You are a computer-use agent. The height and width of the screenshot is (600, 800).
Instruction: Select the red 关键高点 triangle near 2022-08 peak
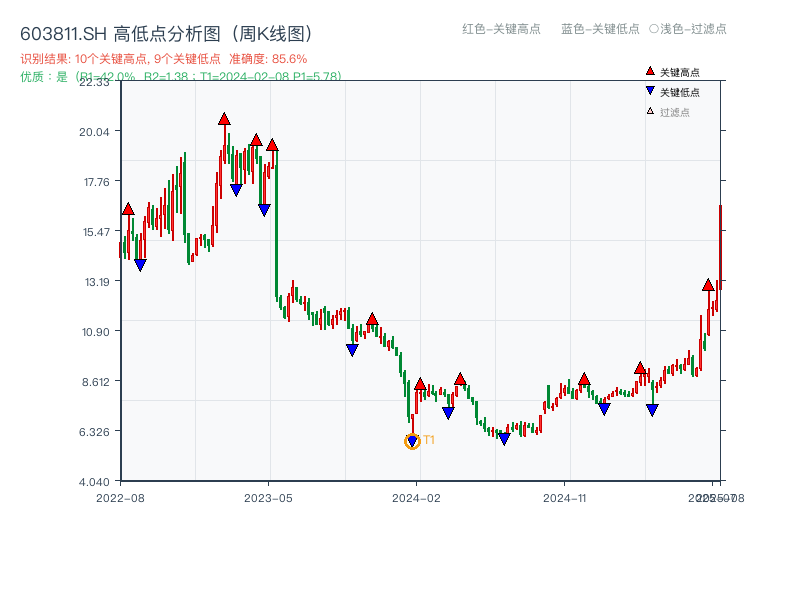tap(127, 209)
